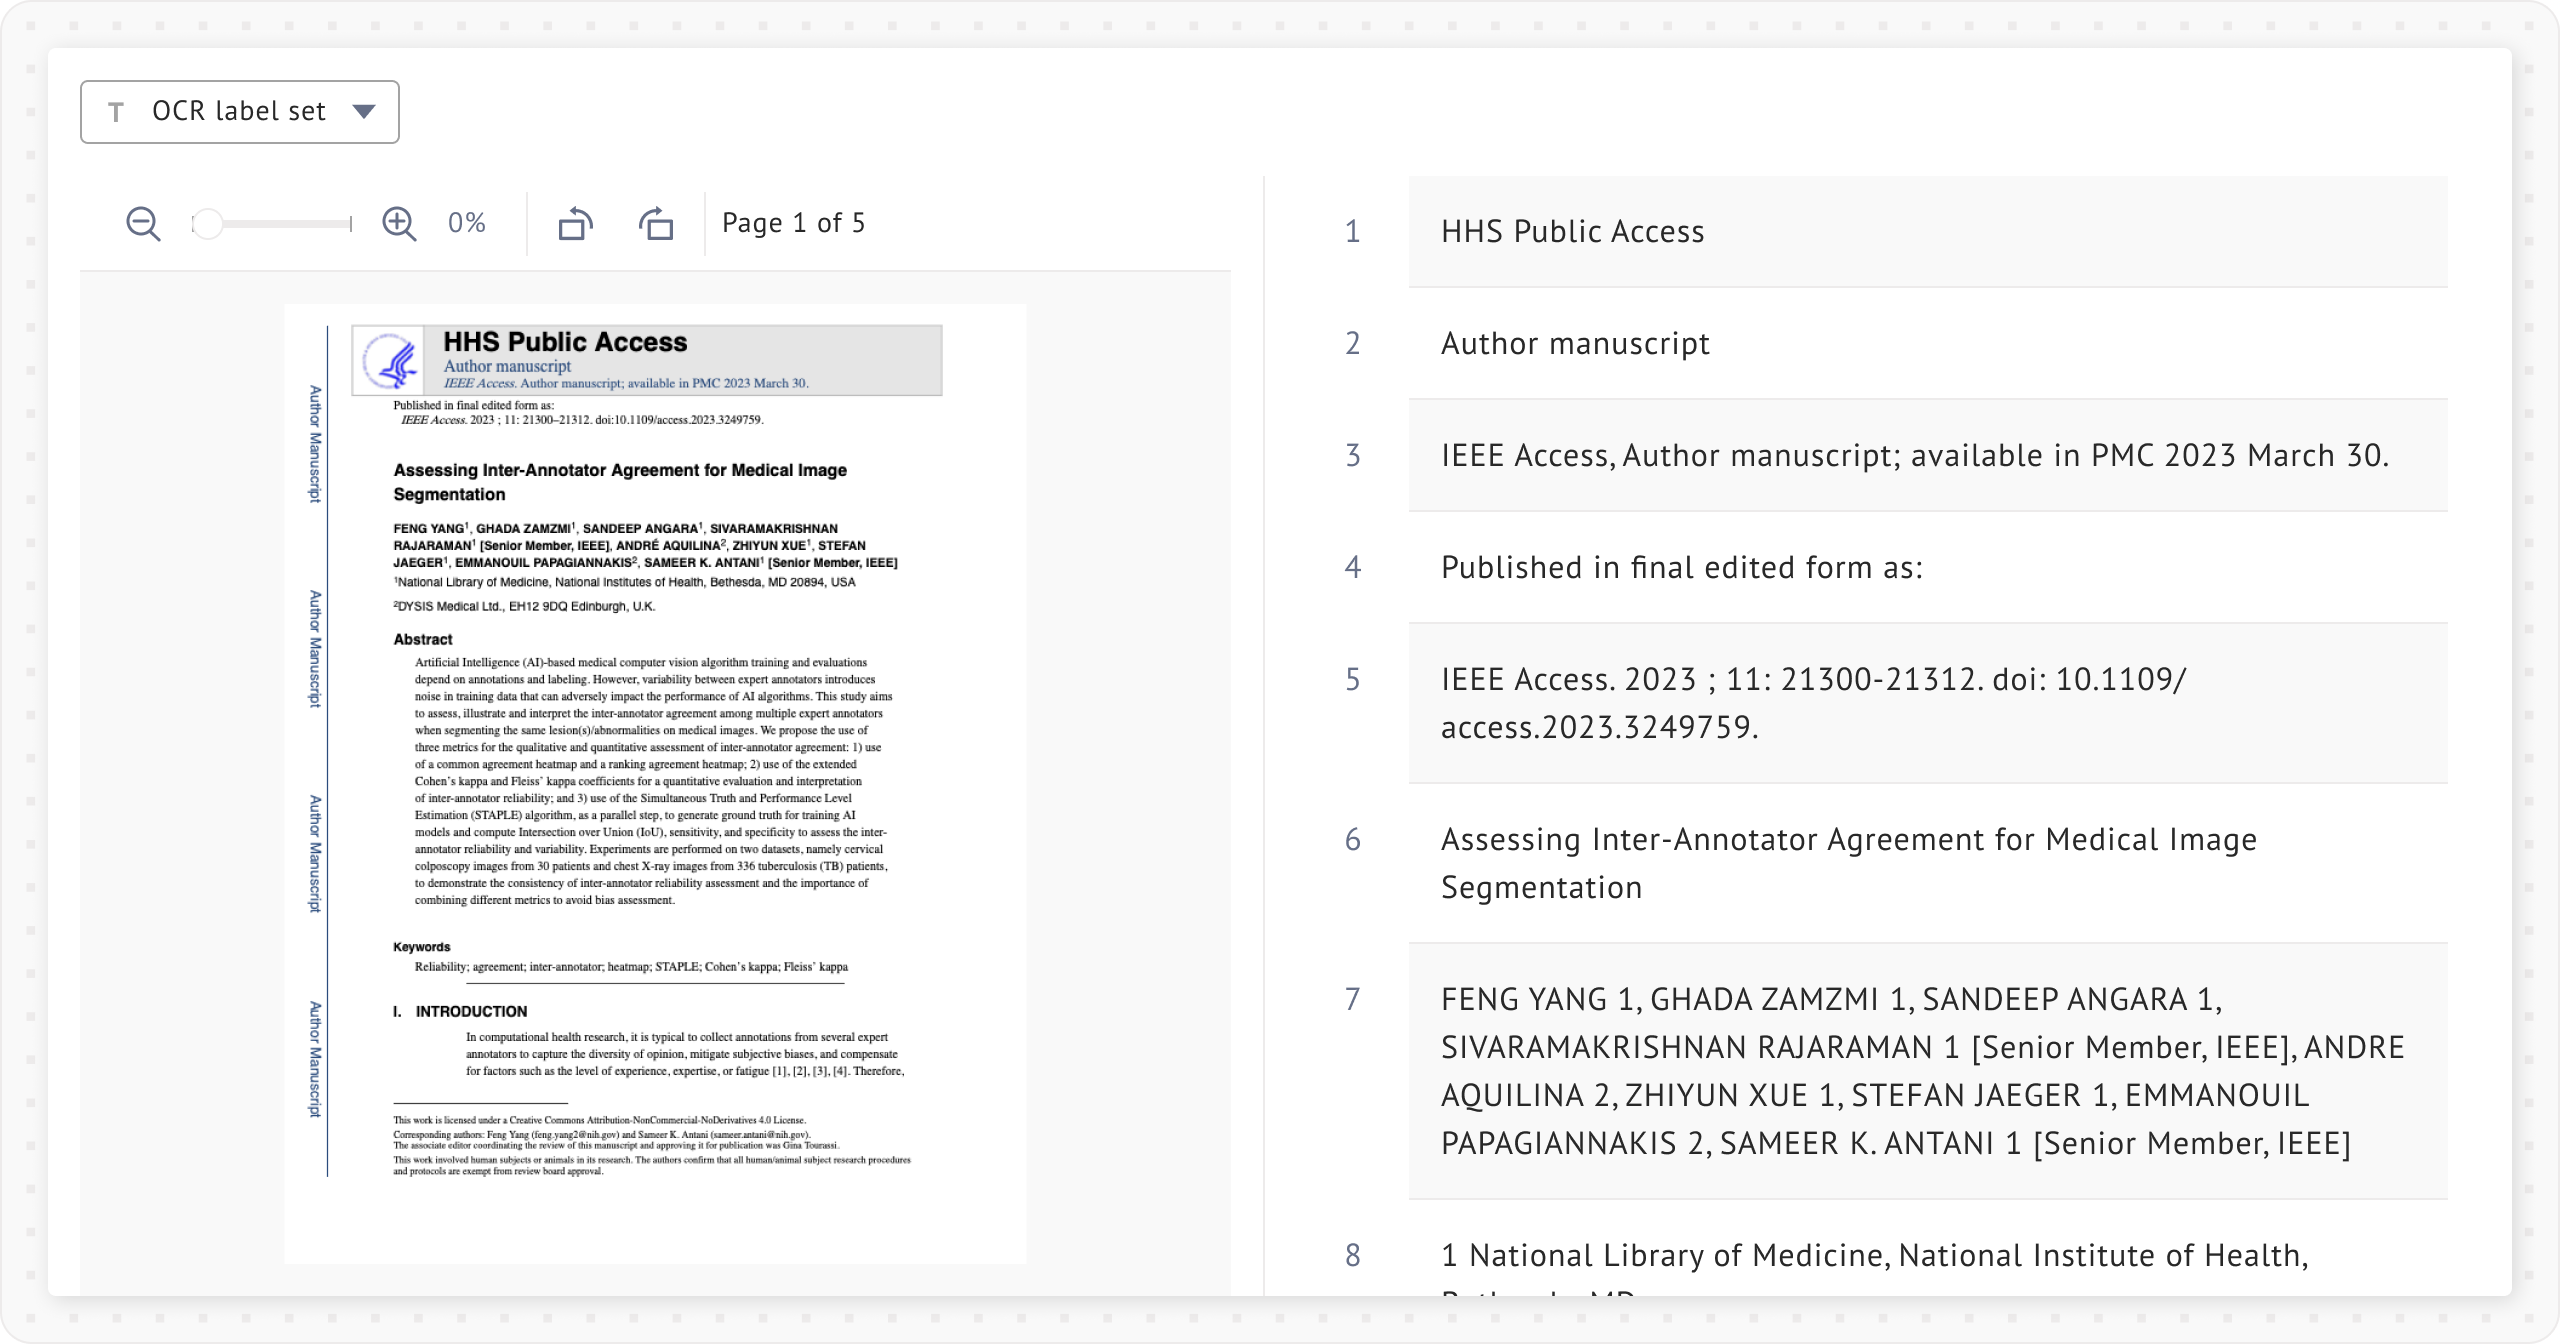
Task: Click the zoom level slider handle
Action: (208, 224)
